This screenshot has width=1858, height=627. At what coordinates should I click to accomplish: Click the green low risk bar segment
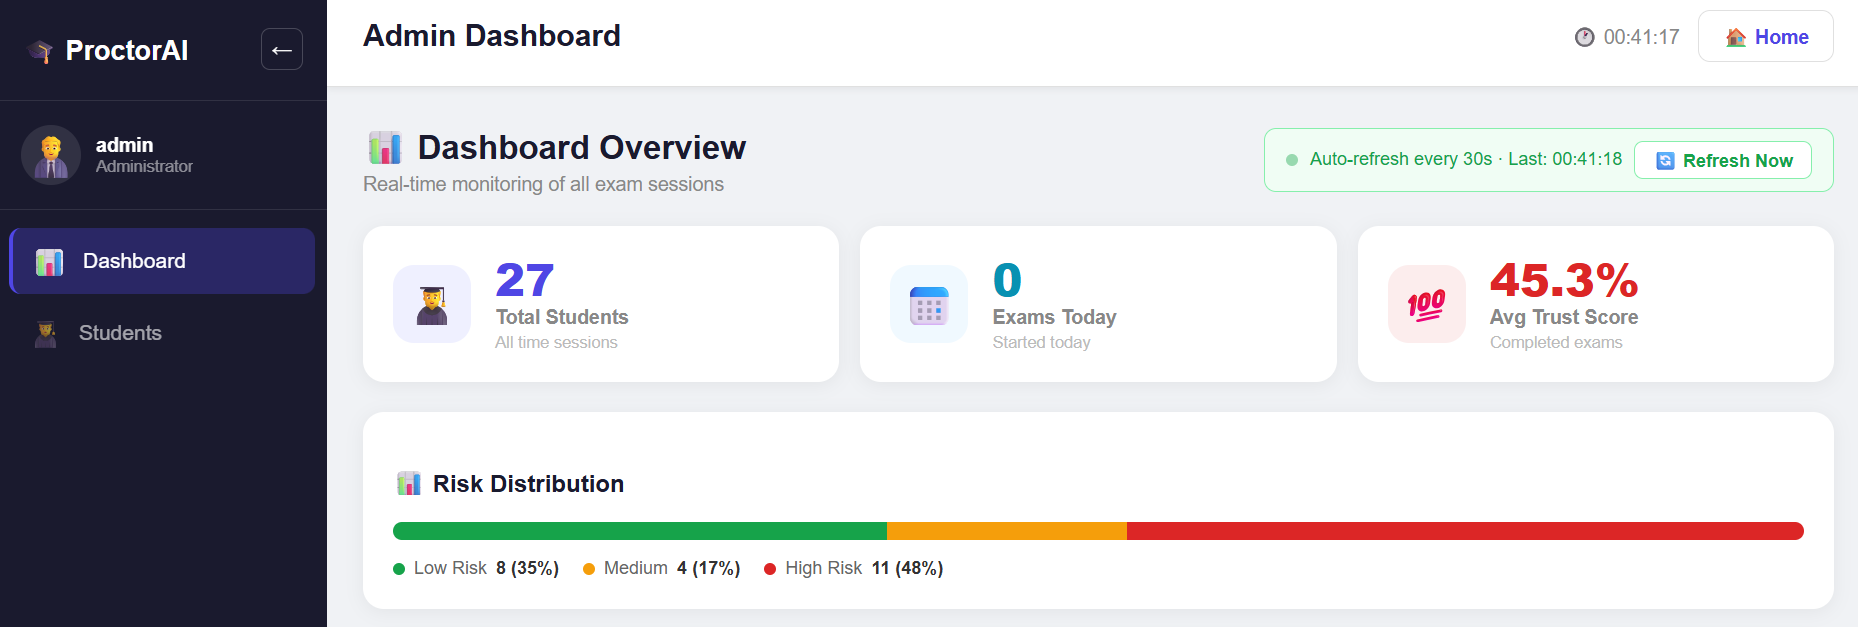[640, 531]
